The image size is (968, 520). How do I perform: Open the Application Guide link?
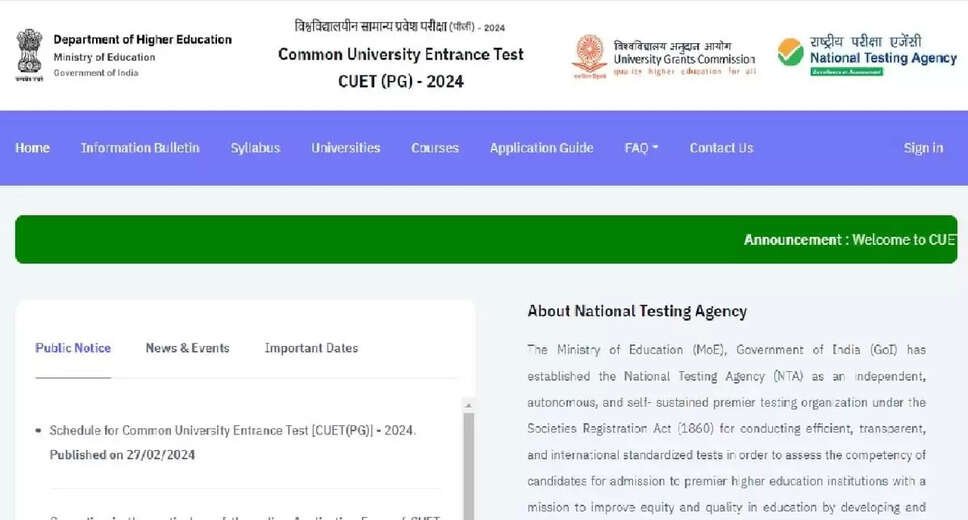click(541, 148)
